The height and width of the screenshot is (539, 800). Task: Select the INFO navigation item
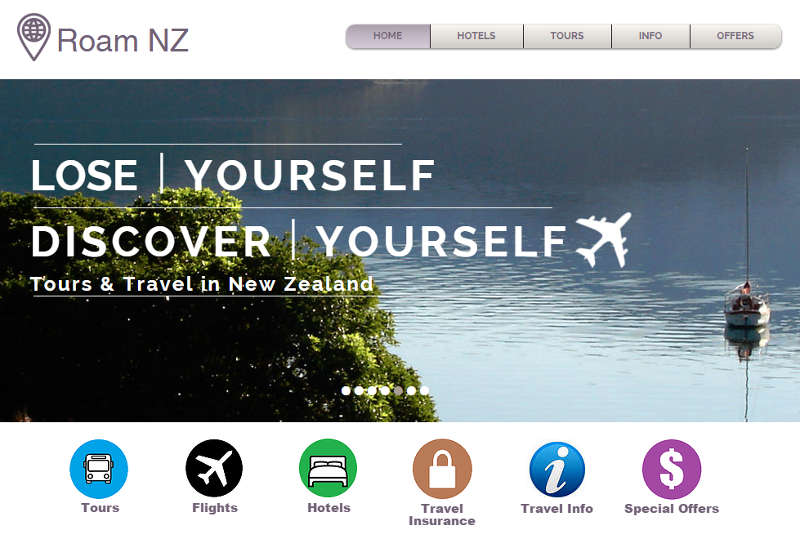point(651,36)
